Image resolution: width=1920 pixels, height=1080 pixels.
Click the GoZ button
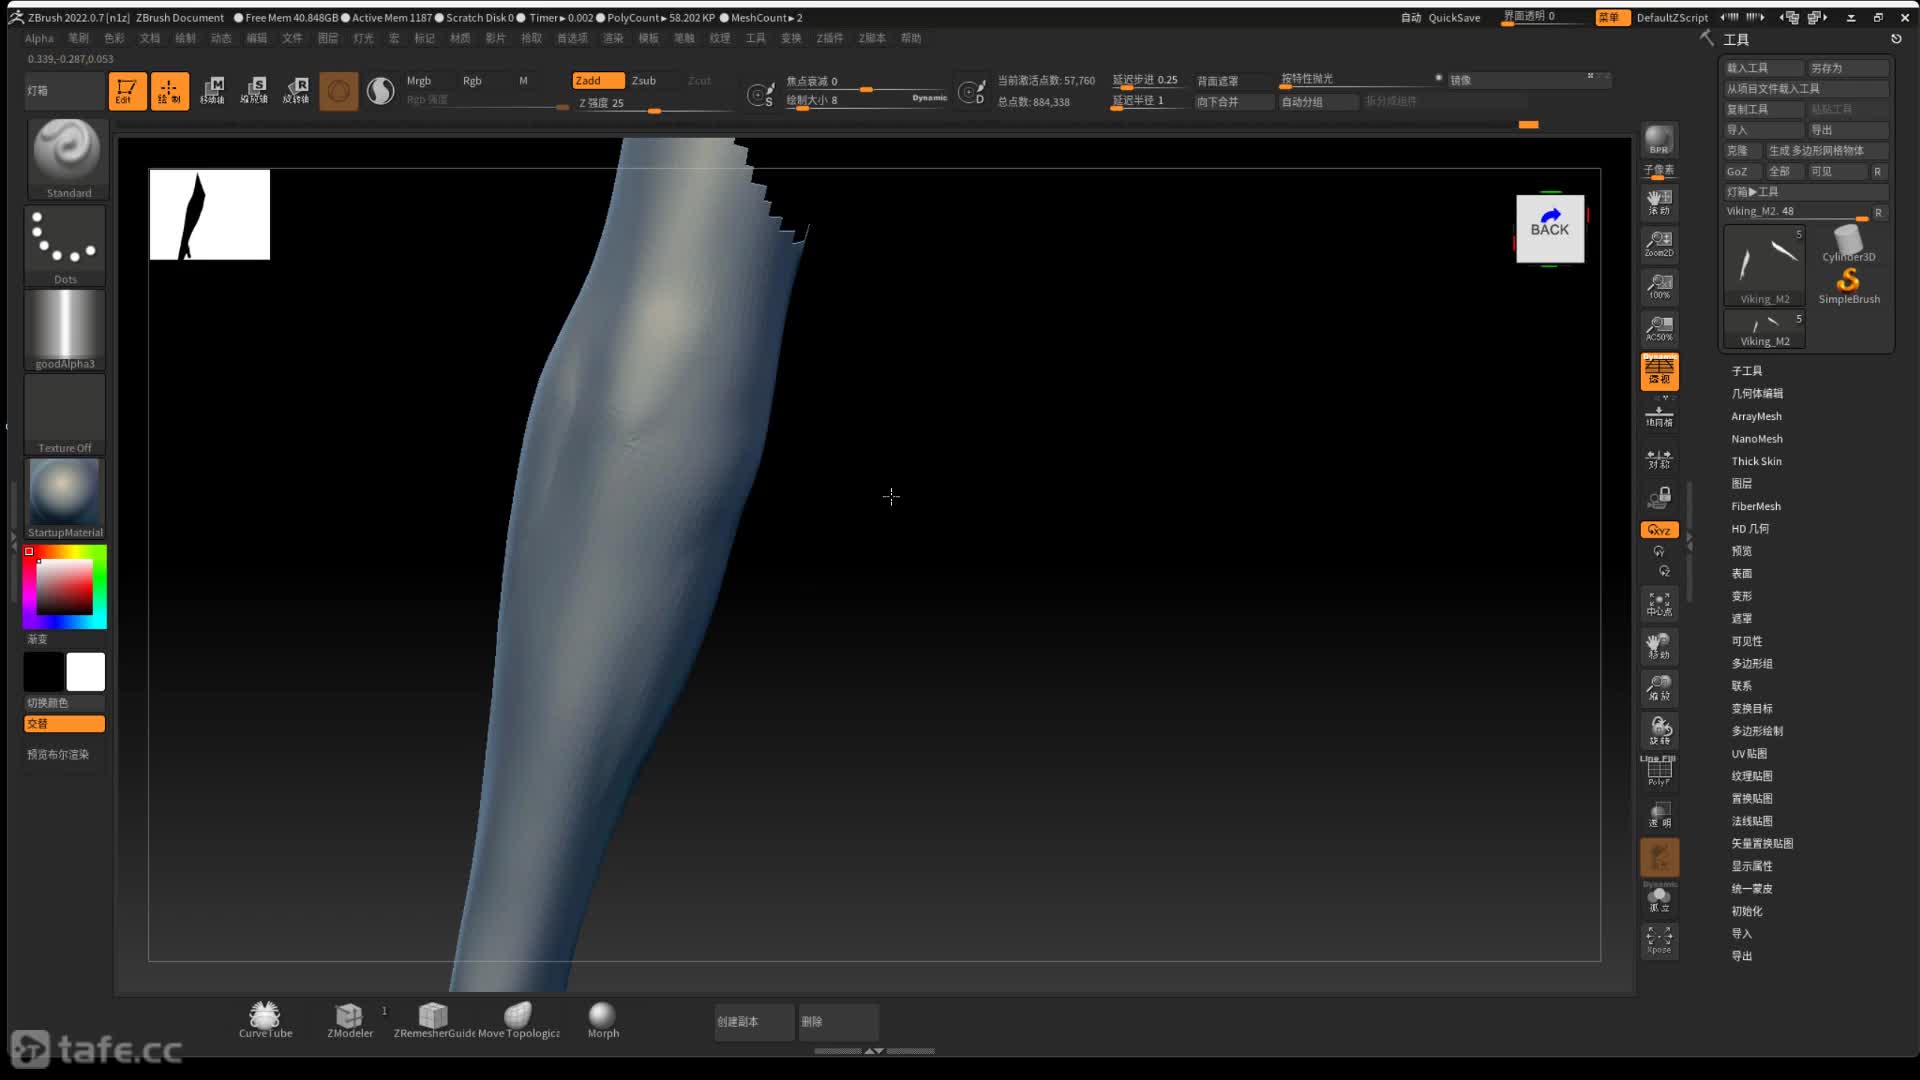point(1742,171)
